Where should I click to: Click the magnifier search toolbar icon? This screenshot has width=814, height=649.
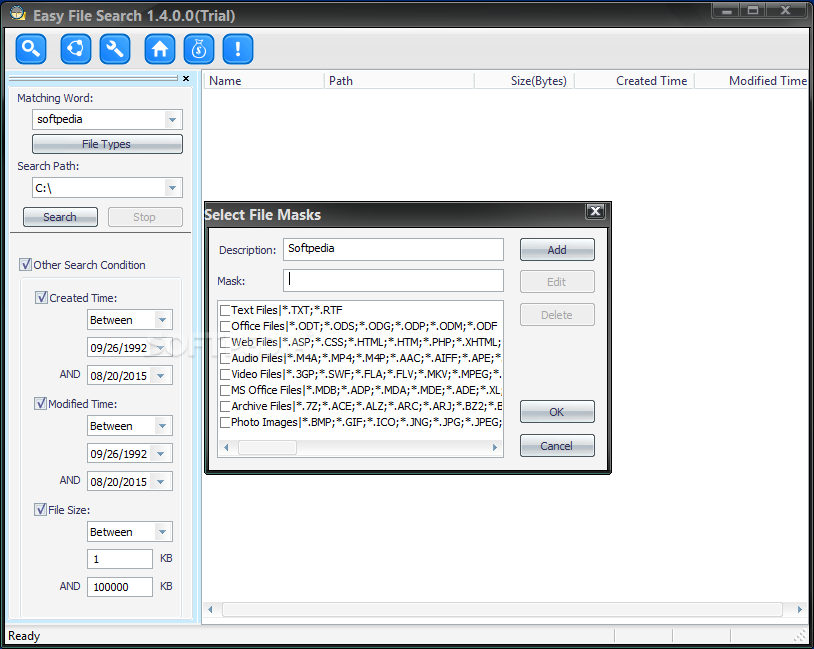[31, 49]
